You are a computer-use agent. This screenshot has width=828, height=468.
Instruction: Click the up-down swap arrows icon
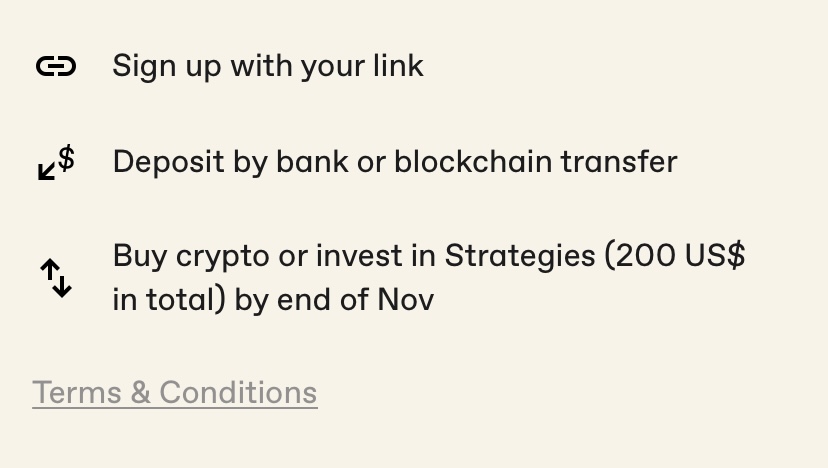pyautogui.click(x=56, y=278)
